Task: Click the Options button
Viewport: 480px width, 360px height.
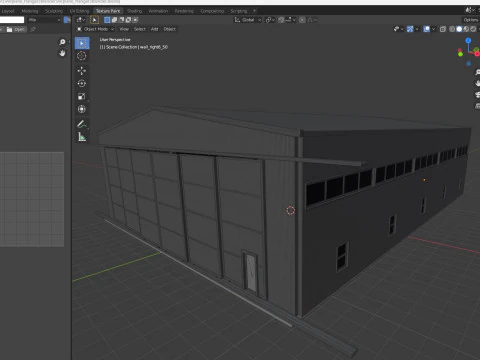Action: coord(471,20)
